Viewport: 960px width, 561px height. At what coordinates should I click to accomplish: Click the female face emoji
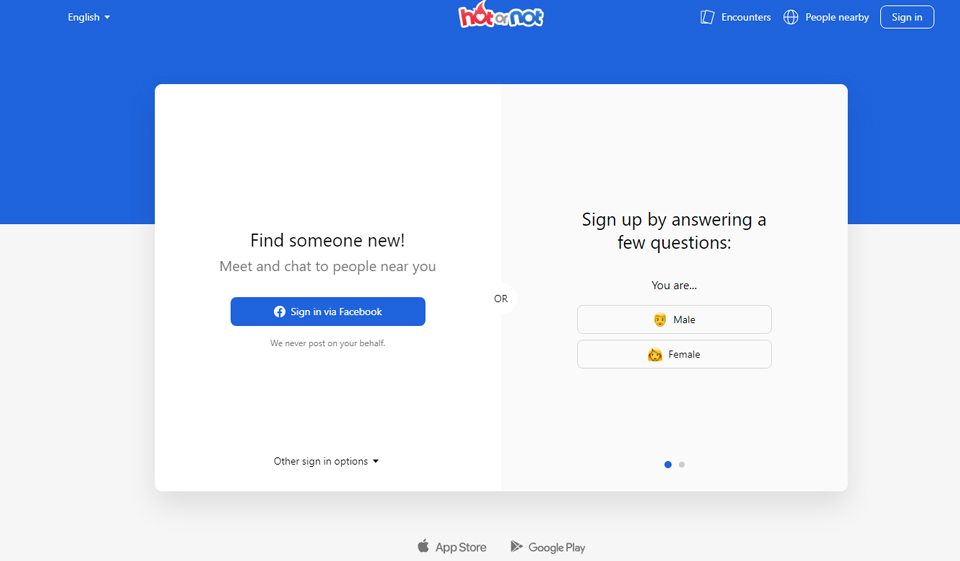pos(655,355)
